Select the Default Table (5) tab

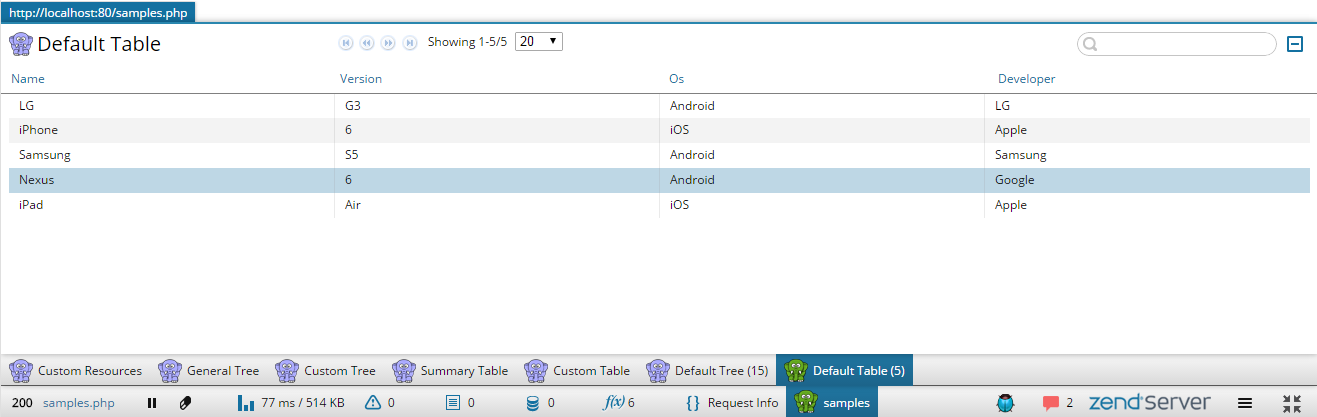pyautogui.click(x=845, y=371)
